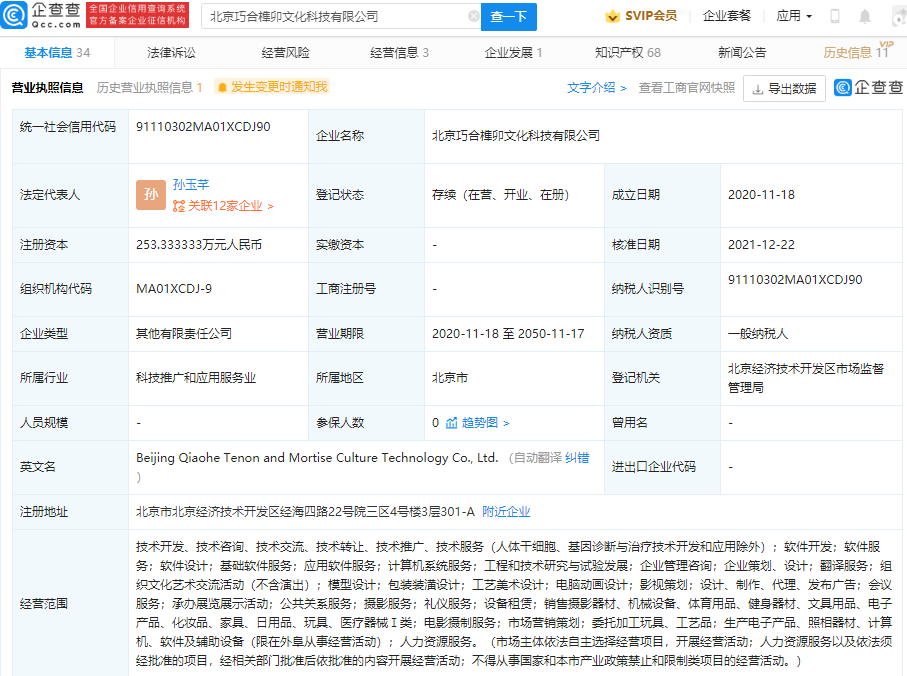Click the 孙 avatar of legal representative

tap(151, 195)
